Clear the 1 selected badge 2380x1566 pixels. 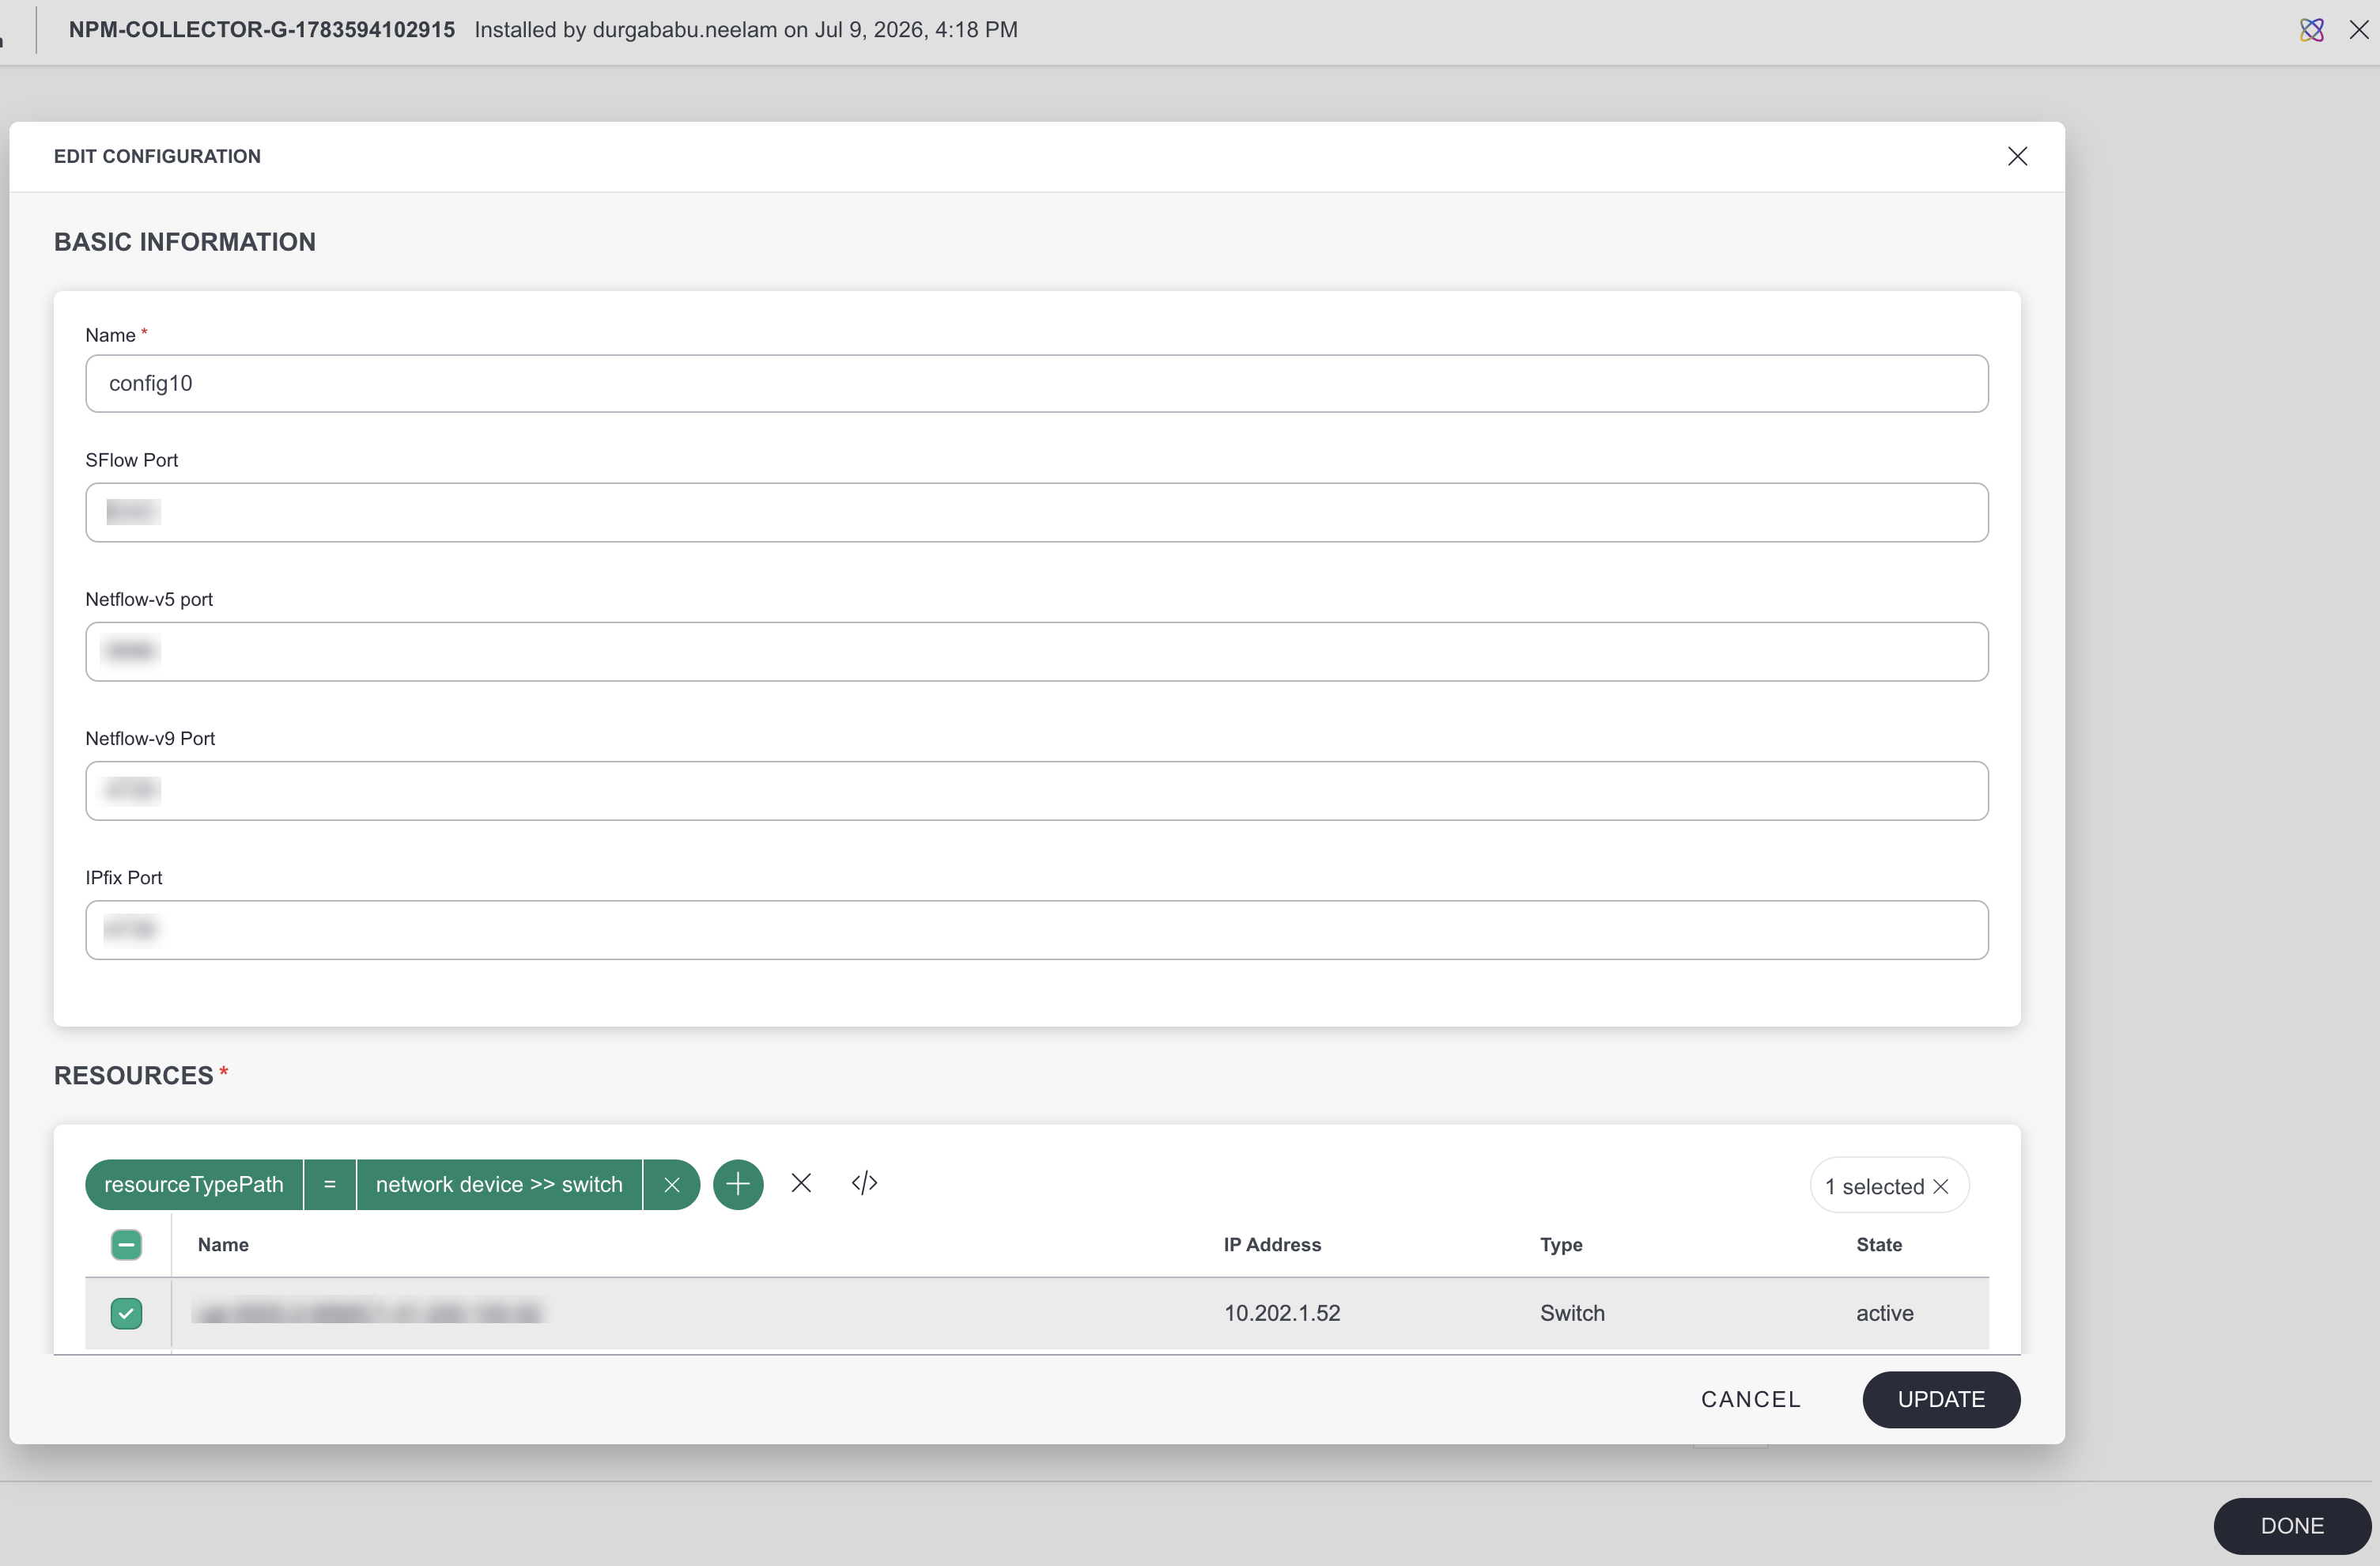click(x=1941, y=1186)
